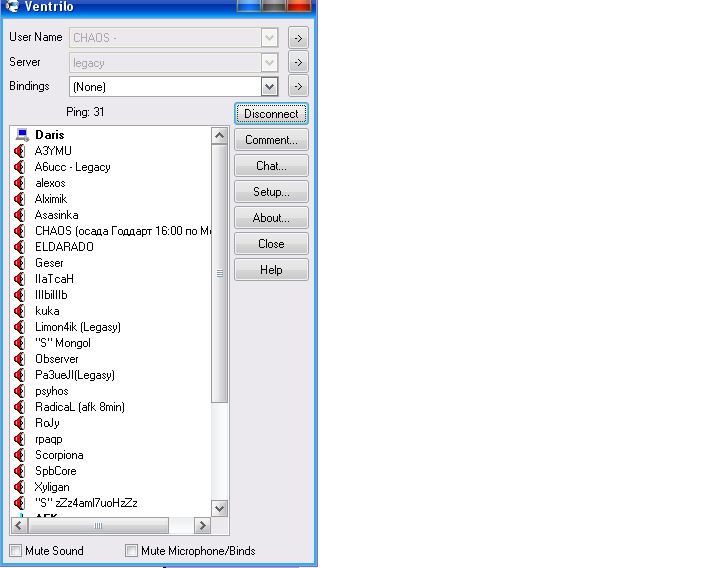Select user Scorpiona in the list
The image size is (720, 568).
coord(59,455)
